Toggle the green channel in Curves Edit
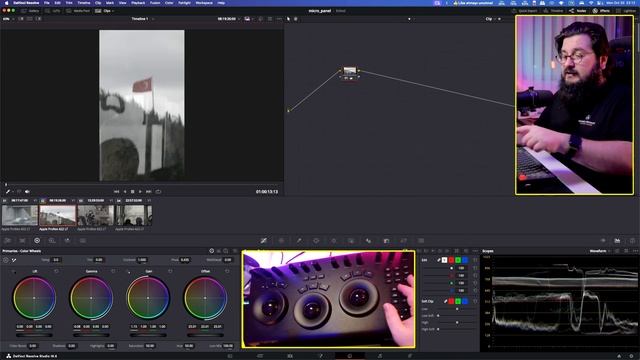Image resolution: width=640 pixels, height=360 pixels. [458, 260]
